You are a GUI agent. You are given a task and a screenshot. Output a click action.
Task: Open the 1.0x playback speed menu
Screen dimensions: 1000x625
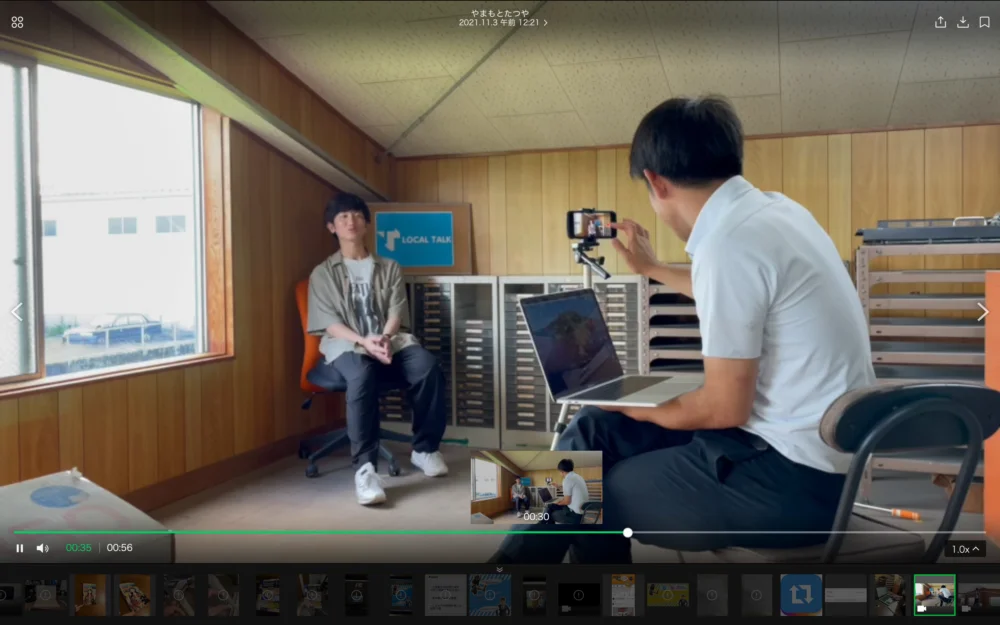[965, 549]
